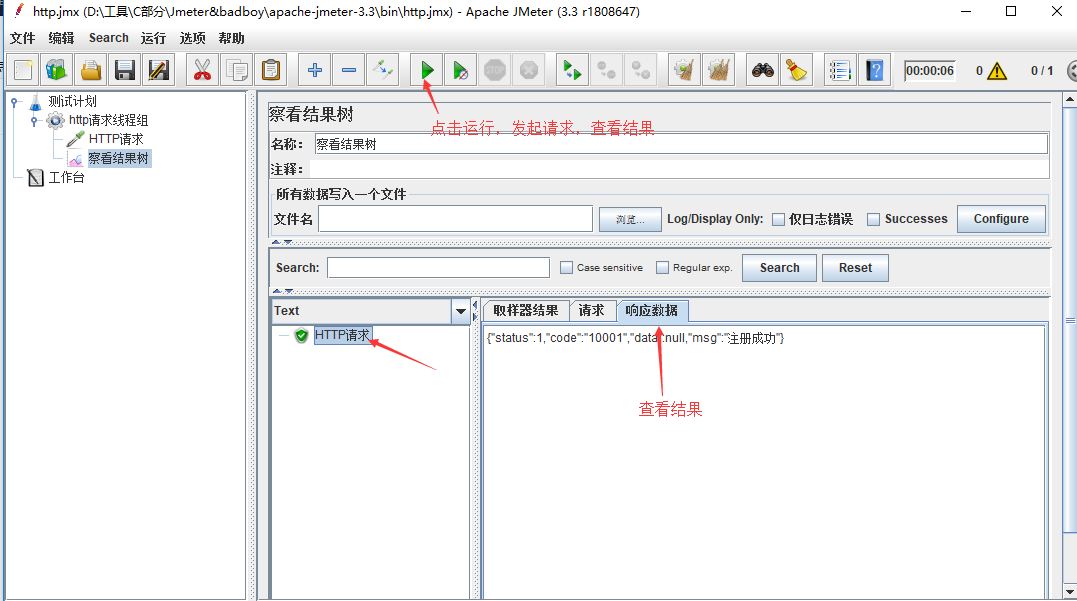Select HTTP请求 sampler in the test plan tree
This screenshot has height=601, width=1077.
[x=115, y=139]
